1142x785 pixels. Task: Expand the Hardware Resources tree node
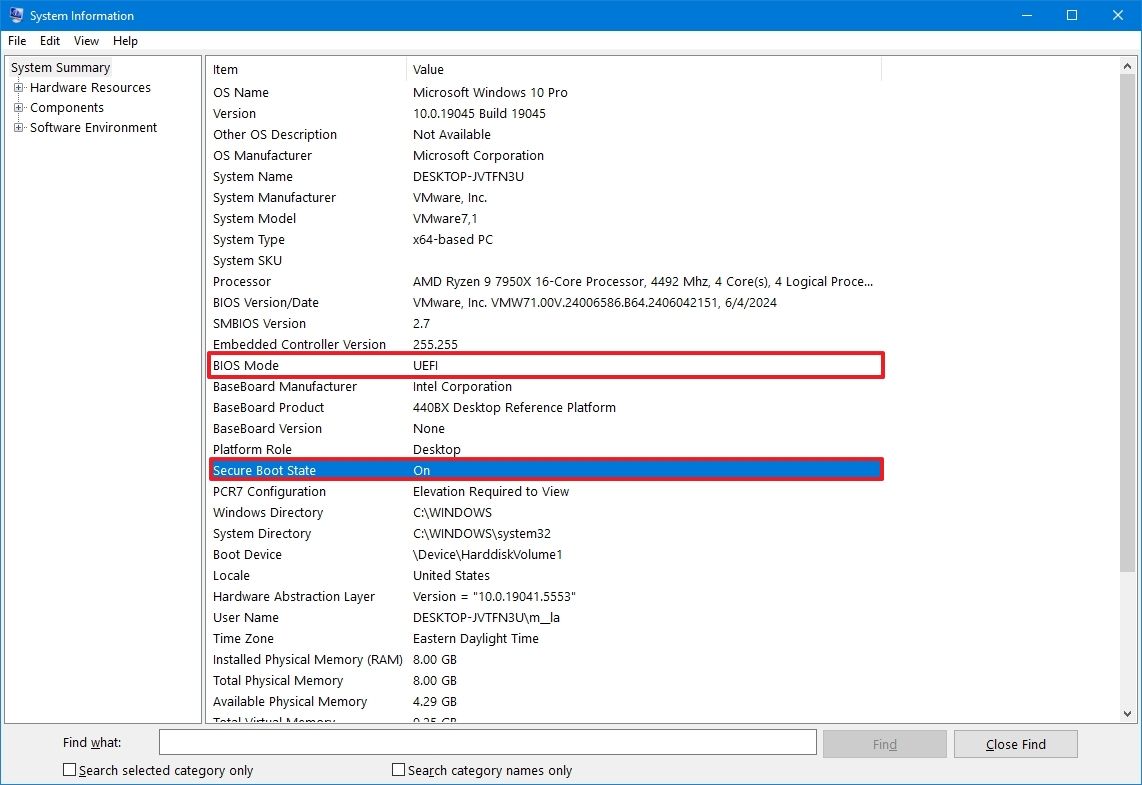20,87
